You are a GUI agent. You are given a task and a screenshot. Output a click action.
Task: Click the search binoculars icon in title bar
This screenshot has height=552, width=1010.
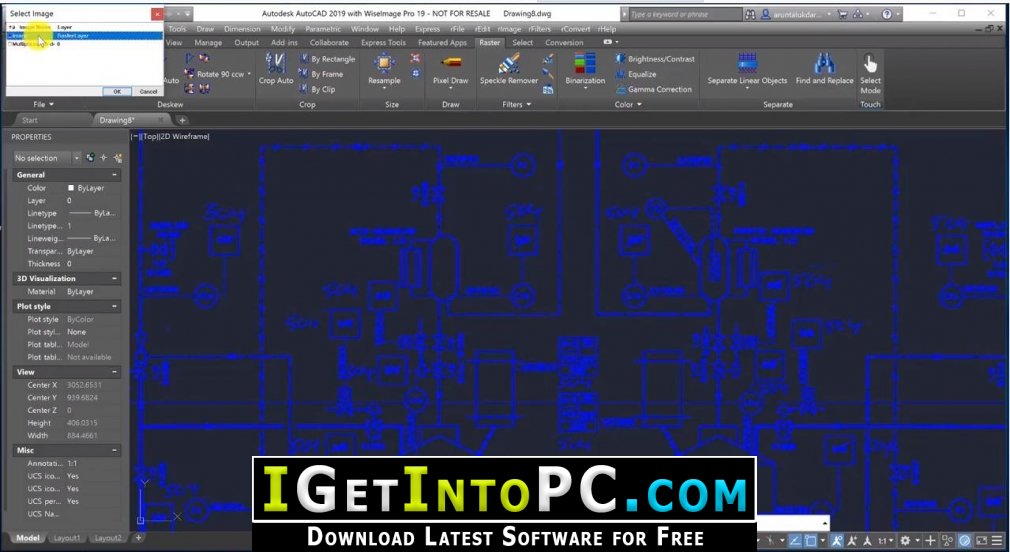(750, 14)
